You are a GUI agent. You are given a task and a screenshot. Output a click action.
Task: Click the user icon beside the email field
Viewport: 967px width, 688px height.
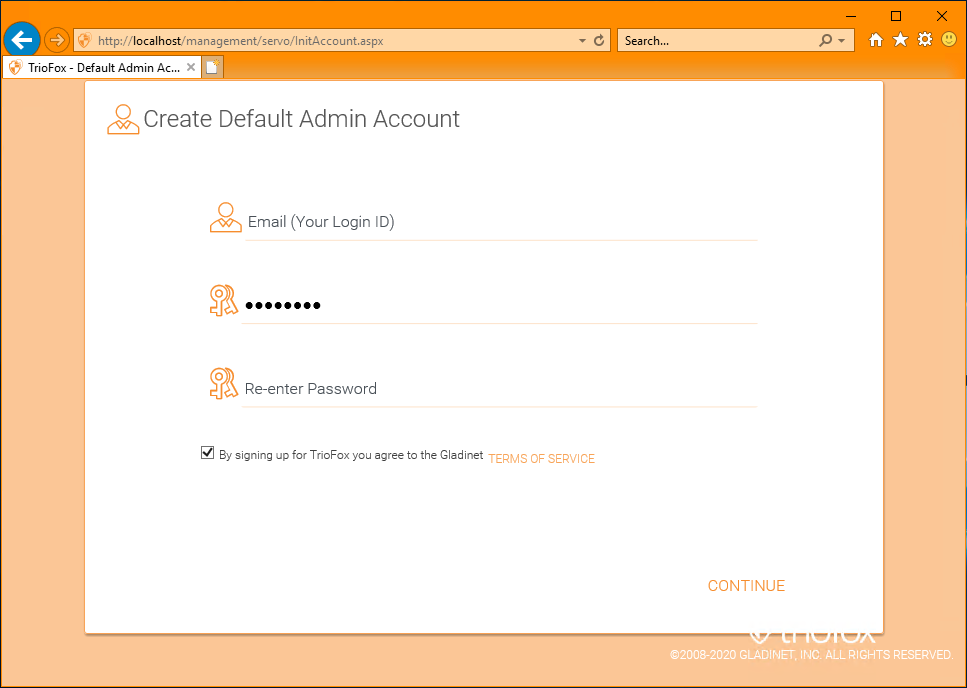click(x=226, y=217)
